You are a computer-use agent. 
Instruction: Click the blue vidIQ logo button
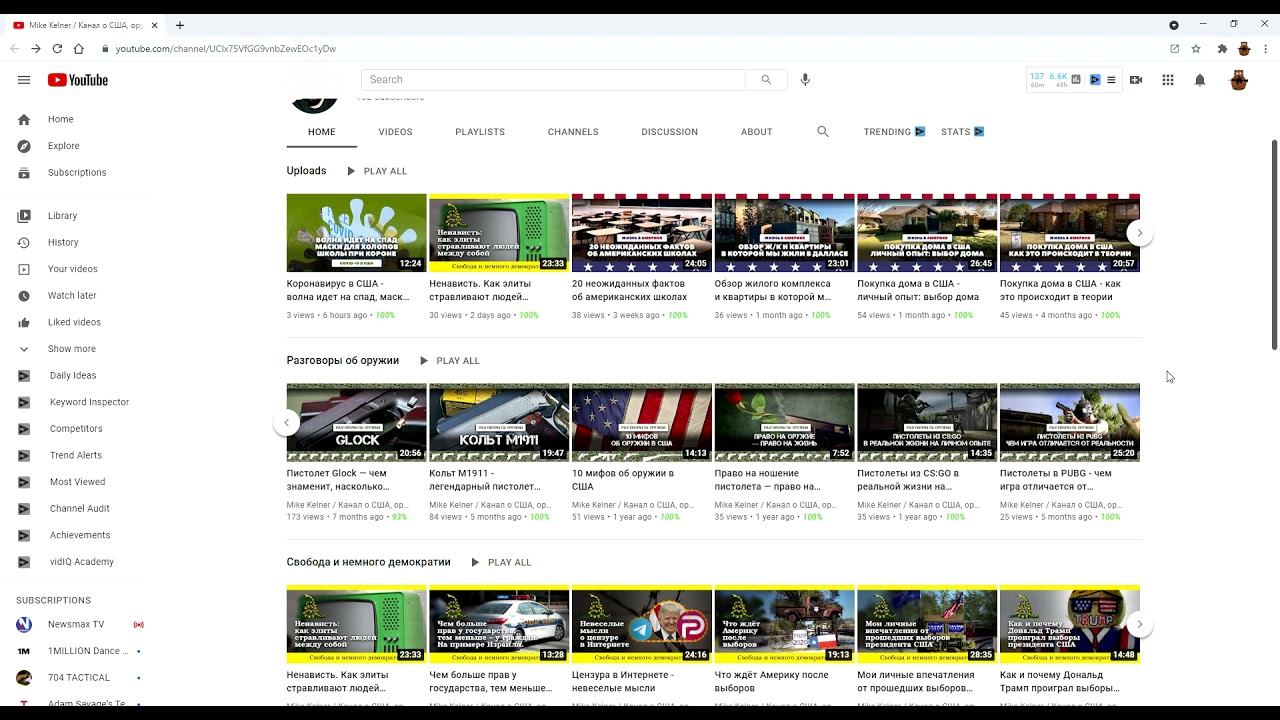click(x=1095, y=80)
